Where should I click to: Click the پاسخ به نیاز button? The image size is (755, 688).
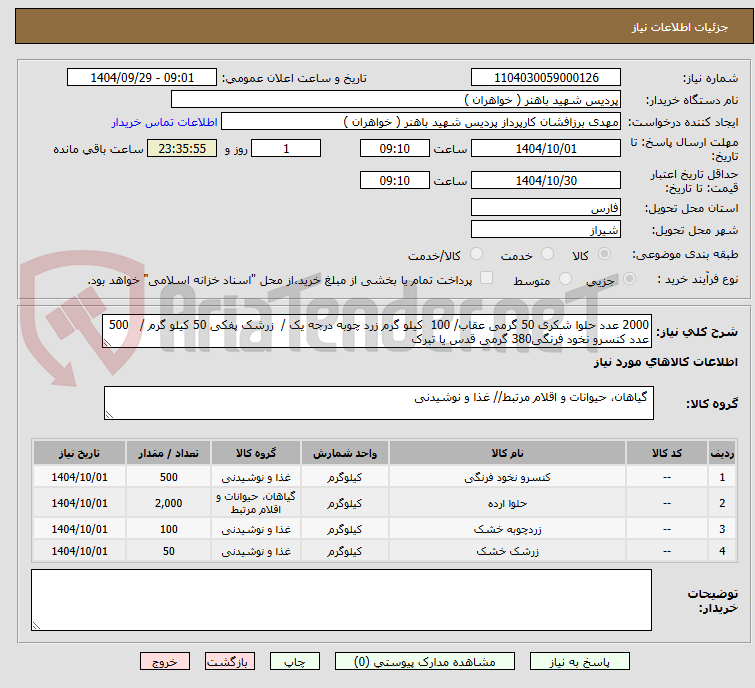[x=579, y=662]
